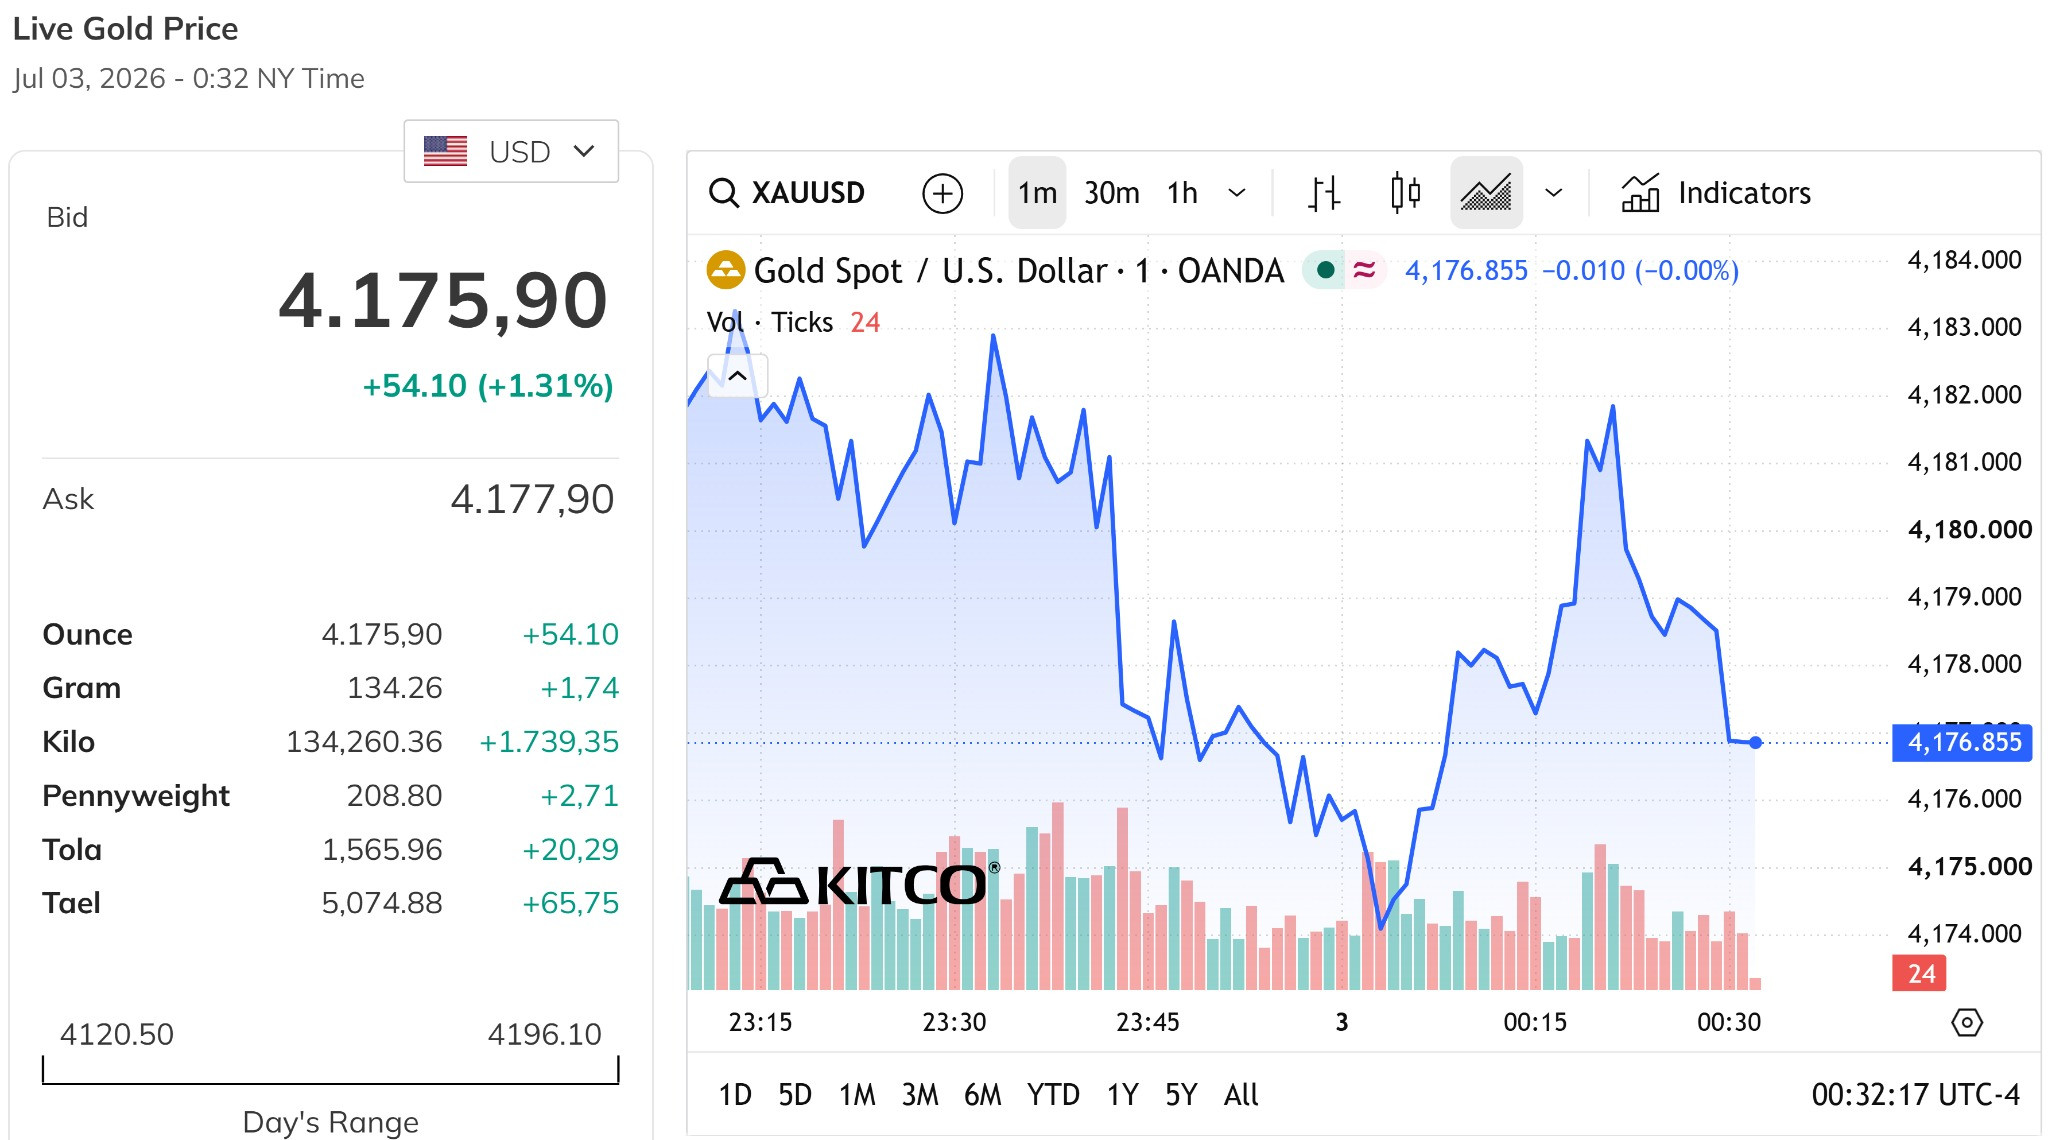Toggle the green market status dot
The width and height of the screenshot is (2048, 1140).
point(1325,270)
